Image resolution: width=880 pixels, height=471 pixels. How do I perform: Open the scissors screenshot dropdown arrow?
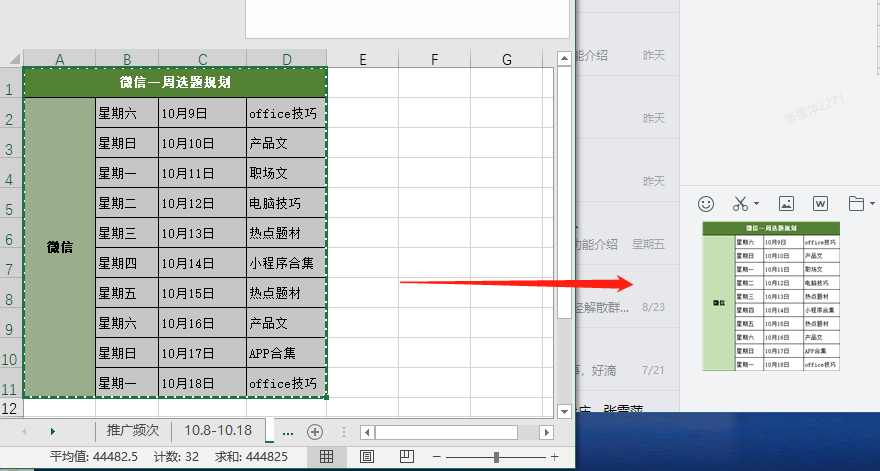[756, 203]
